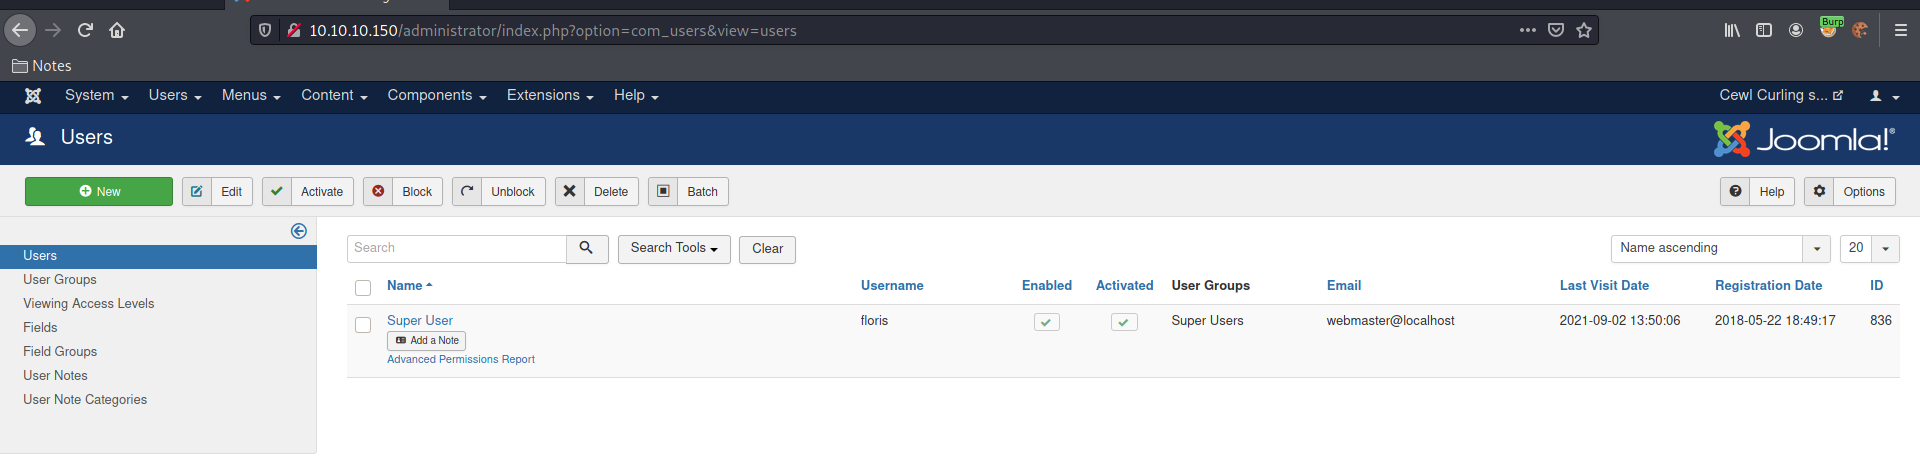
Task: Open the Firefox library icon
Action: pos(1732,30)
